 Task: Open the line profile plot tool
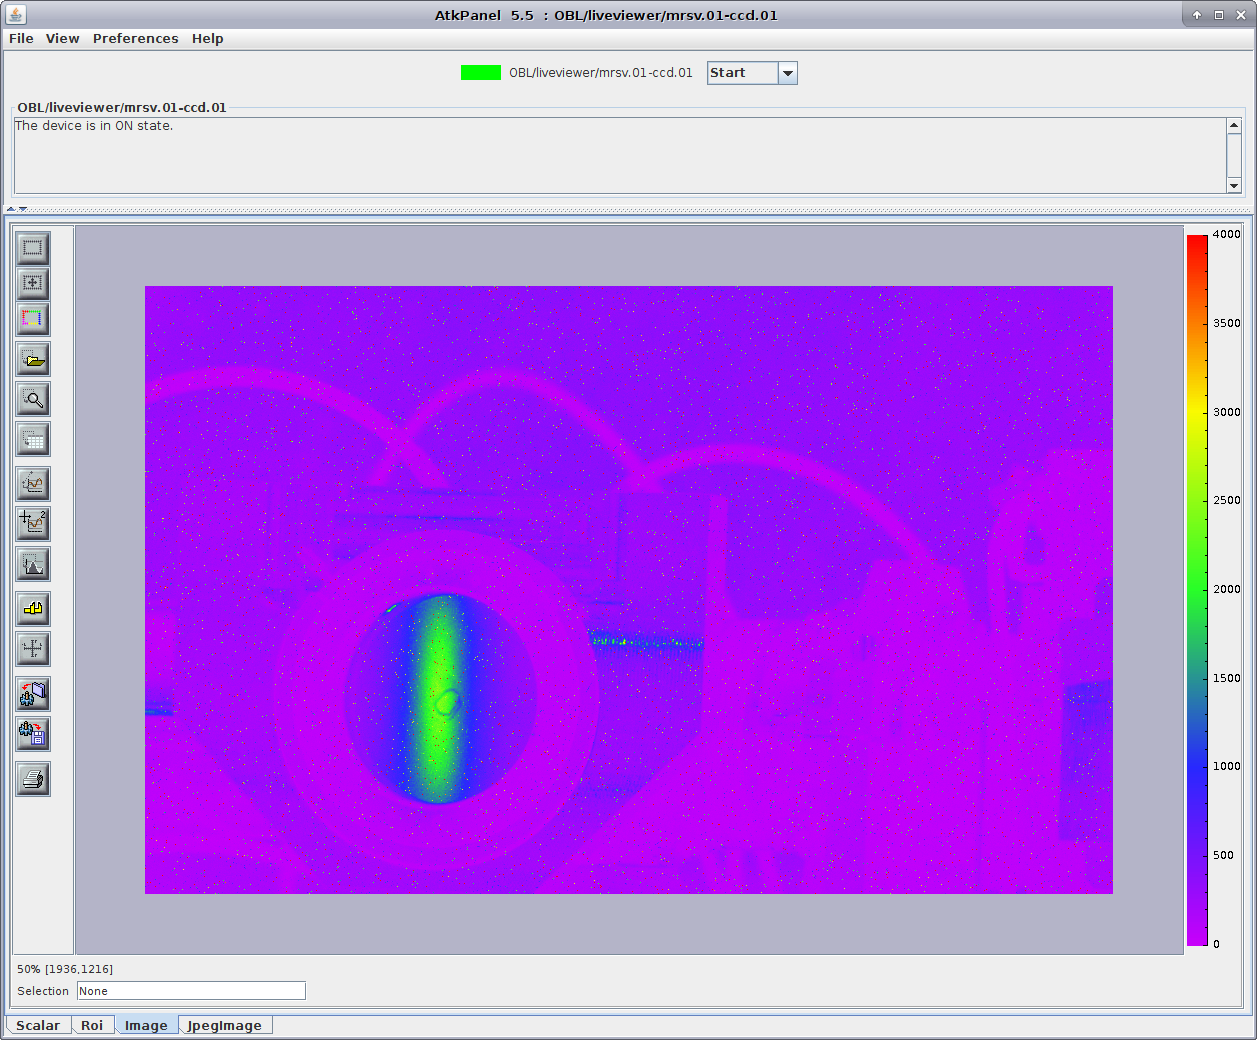tap(33, 484)
